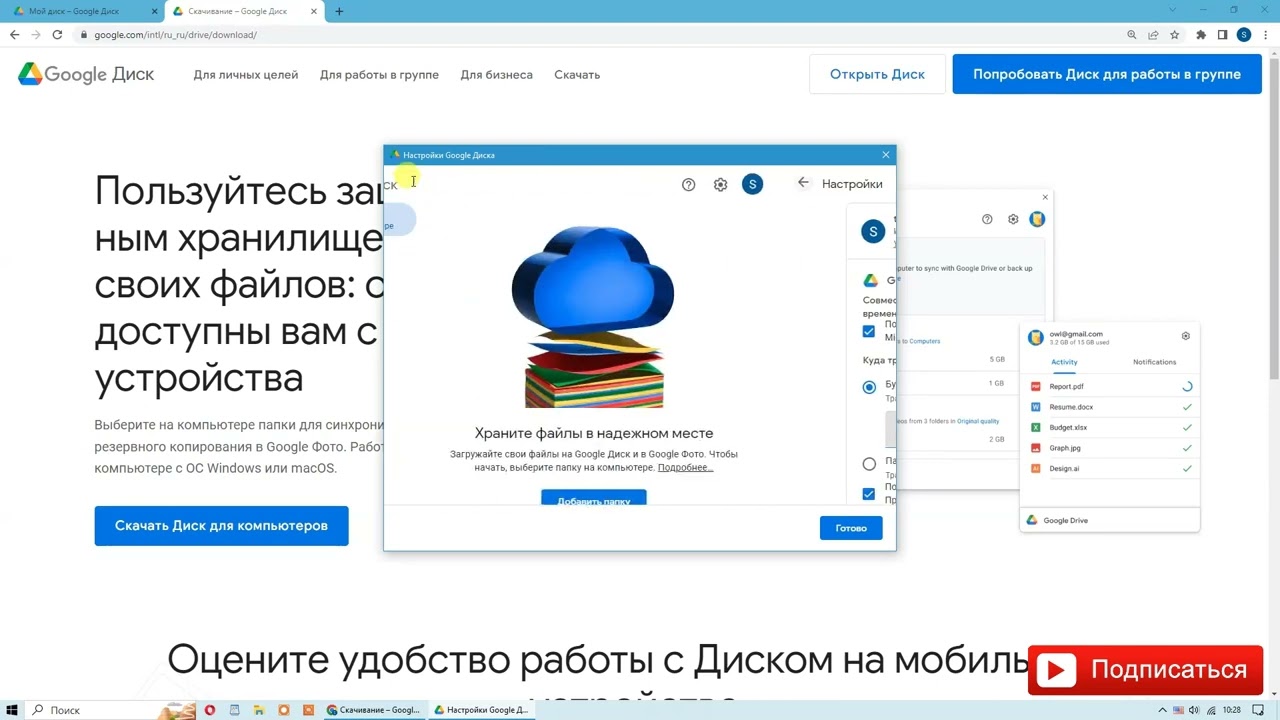The height and width of the screenshot is (720, 1280).
Task: Toggle the first checkbox under Совмес… in settings
Action: click(868, 331)
